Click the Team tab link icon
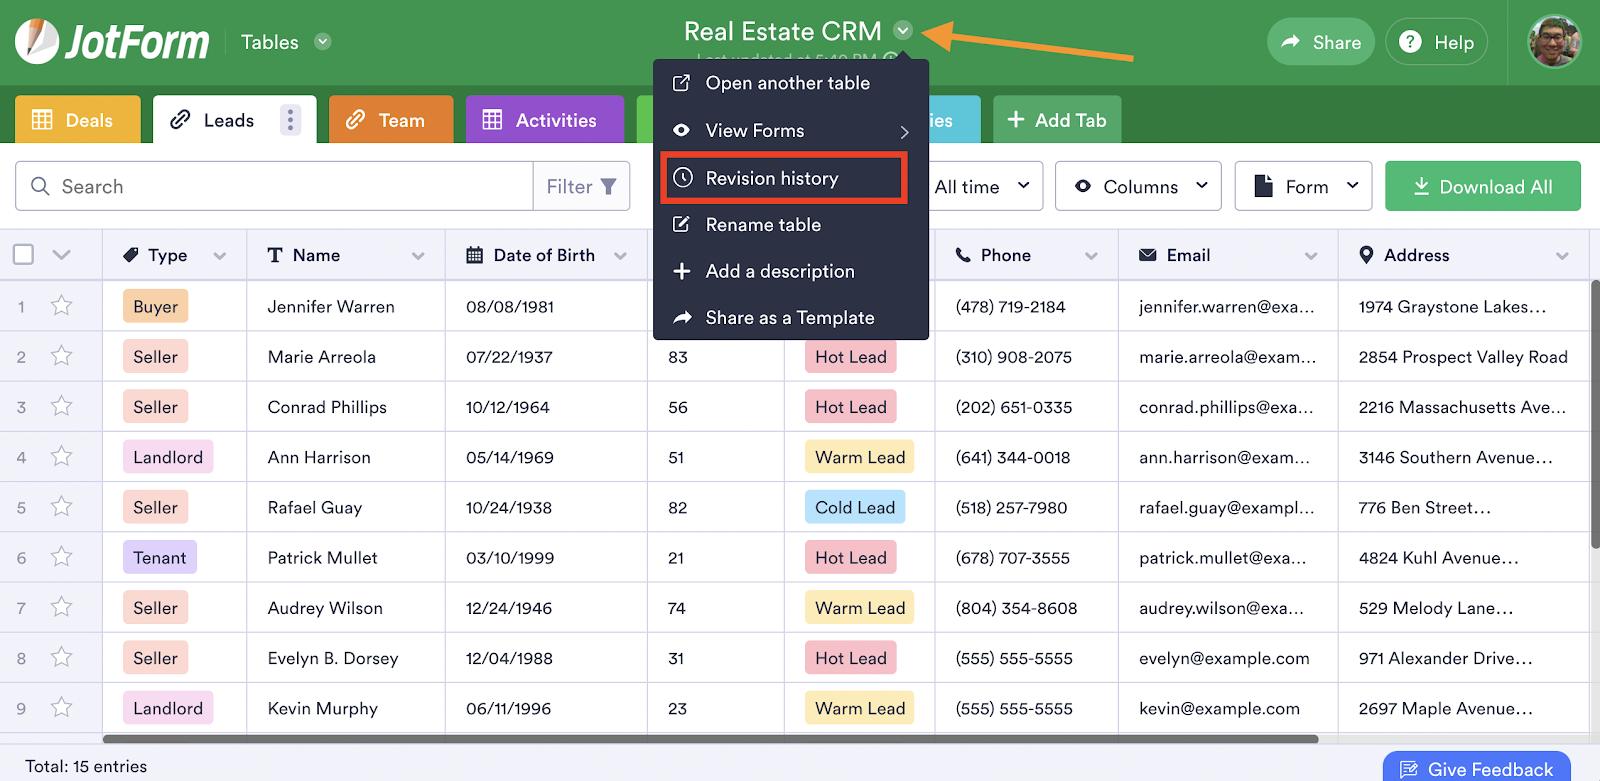Viewport: 1600px width, 781px height. (355, 120)
